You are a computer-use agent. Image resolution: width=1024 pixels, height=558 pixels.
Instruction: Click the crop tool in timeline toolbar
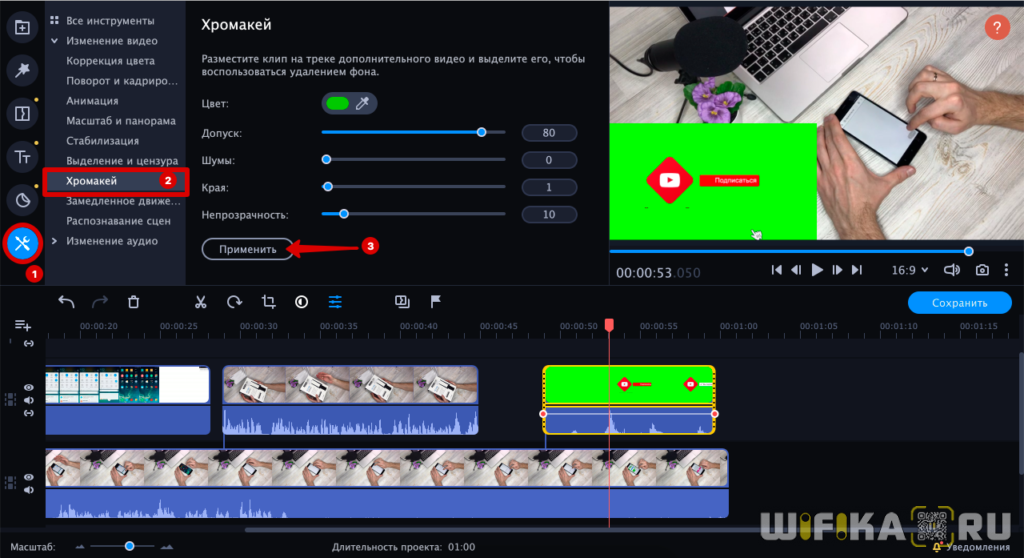point(268,302)
